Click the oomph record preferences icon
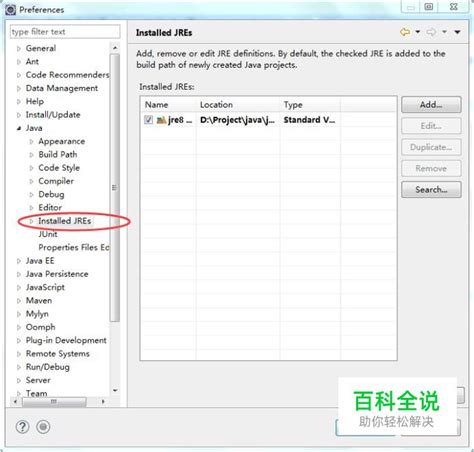The width and height of the screenshot is (474, 452). click(x=43, y=427)
